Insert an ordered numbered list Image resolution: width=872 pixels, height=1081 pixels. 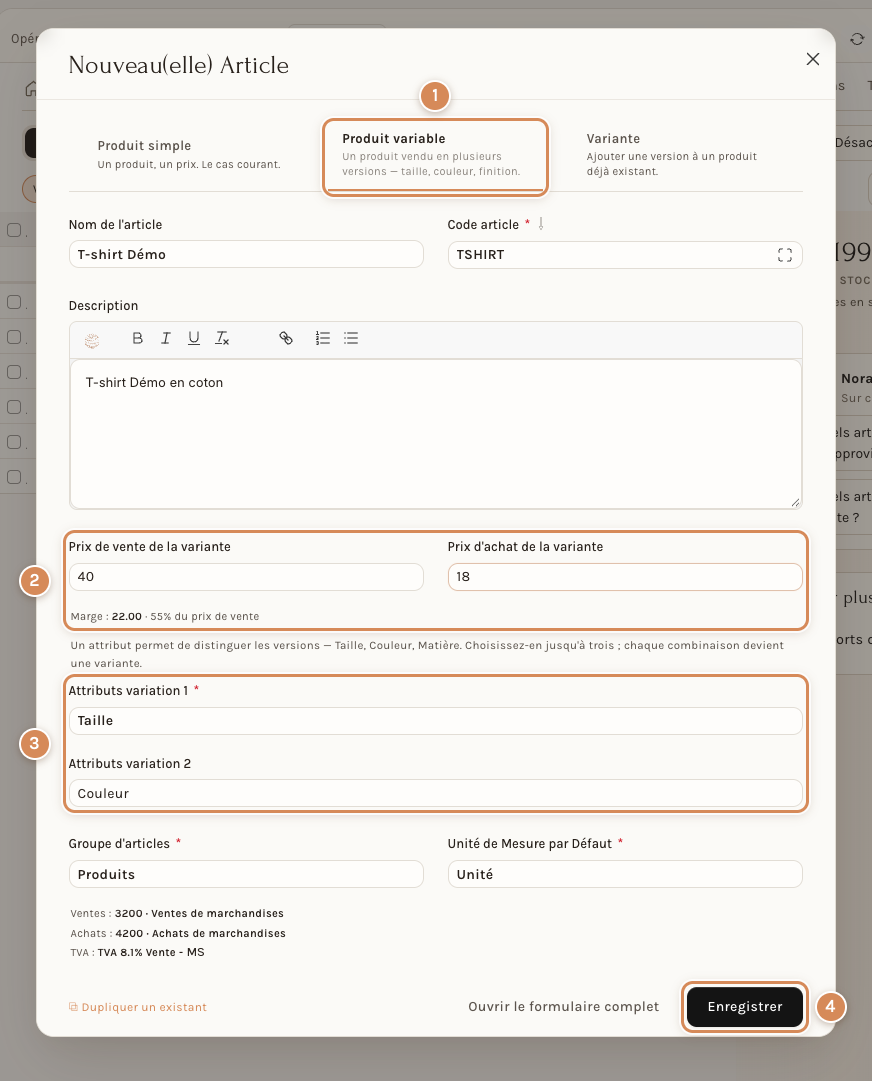tap(323, 338)
